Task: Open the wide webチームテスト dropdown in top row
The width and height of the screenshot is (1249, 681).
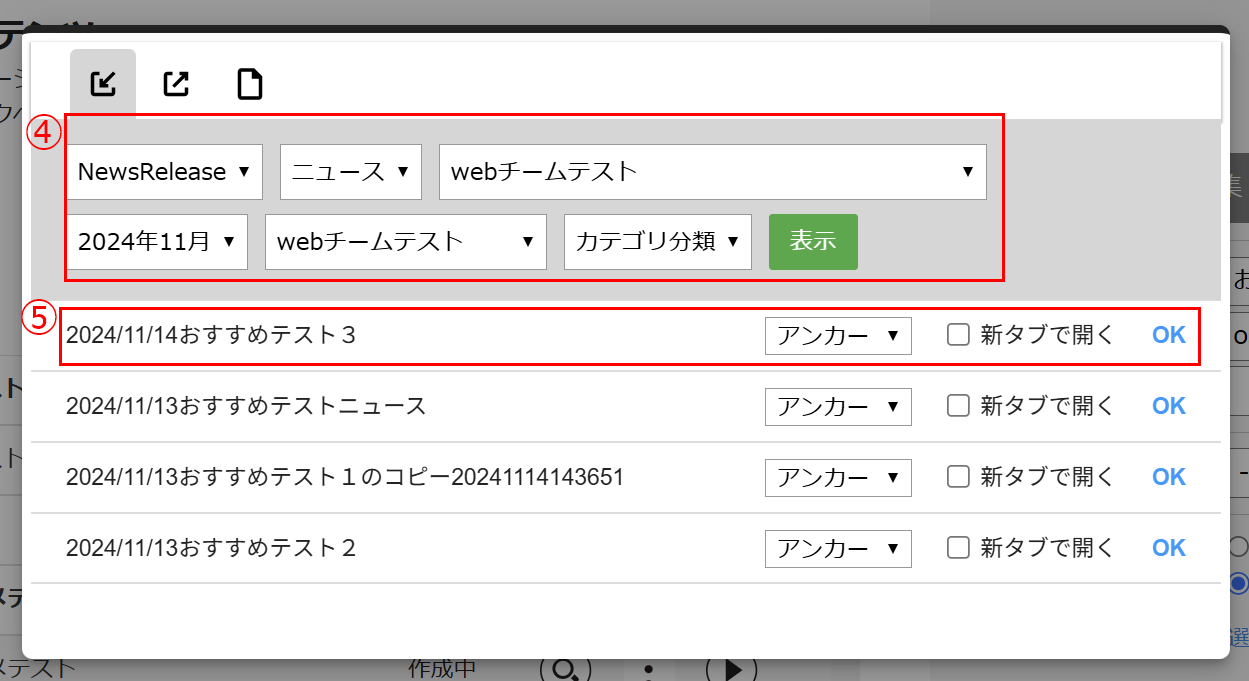Action: click(713, 172)
